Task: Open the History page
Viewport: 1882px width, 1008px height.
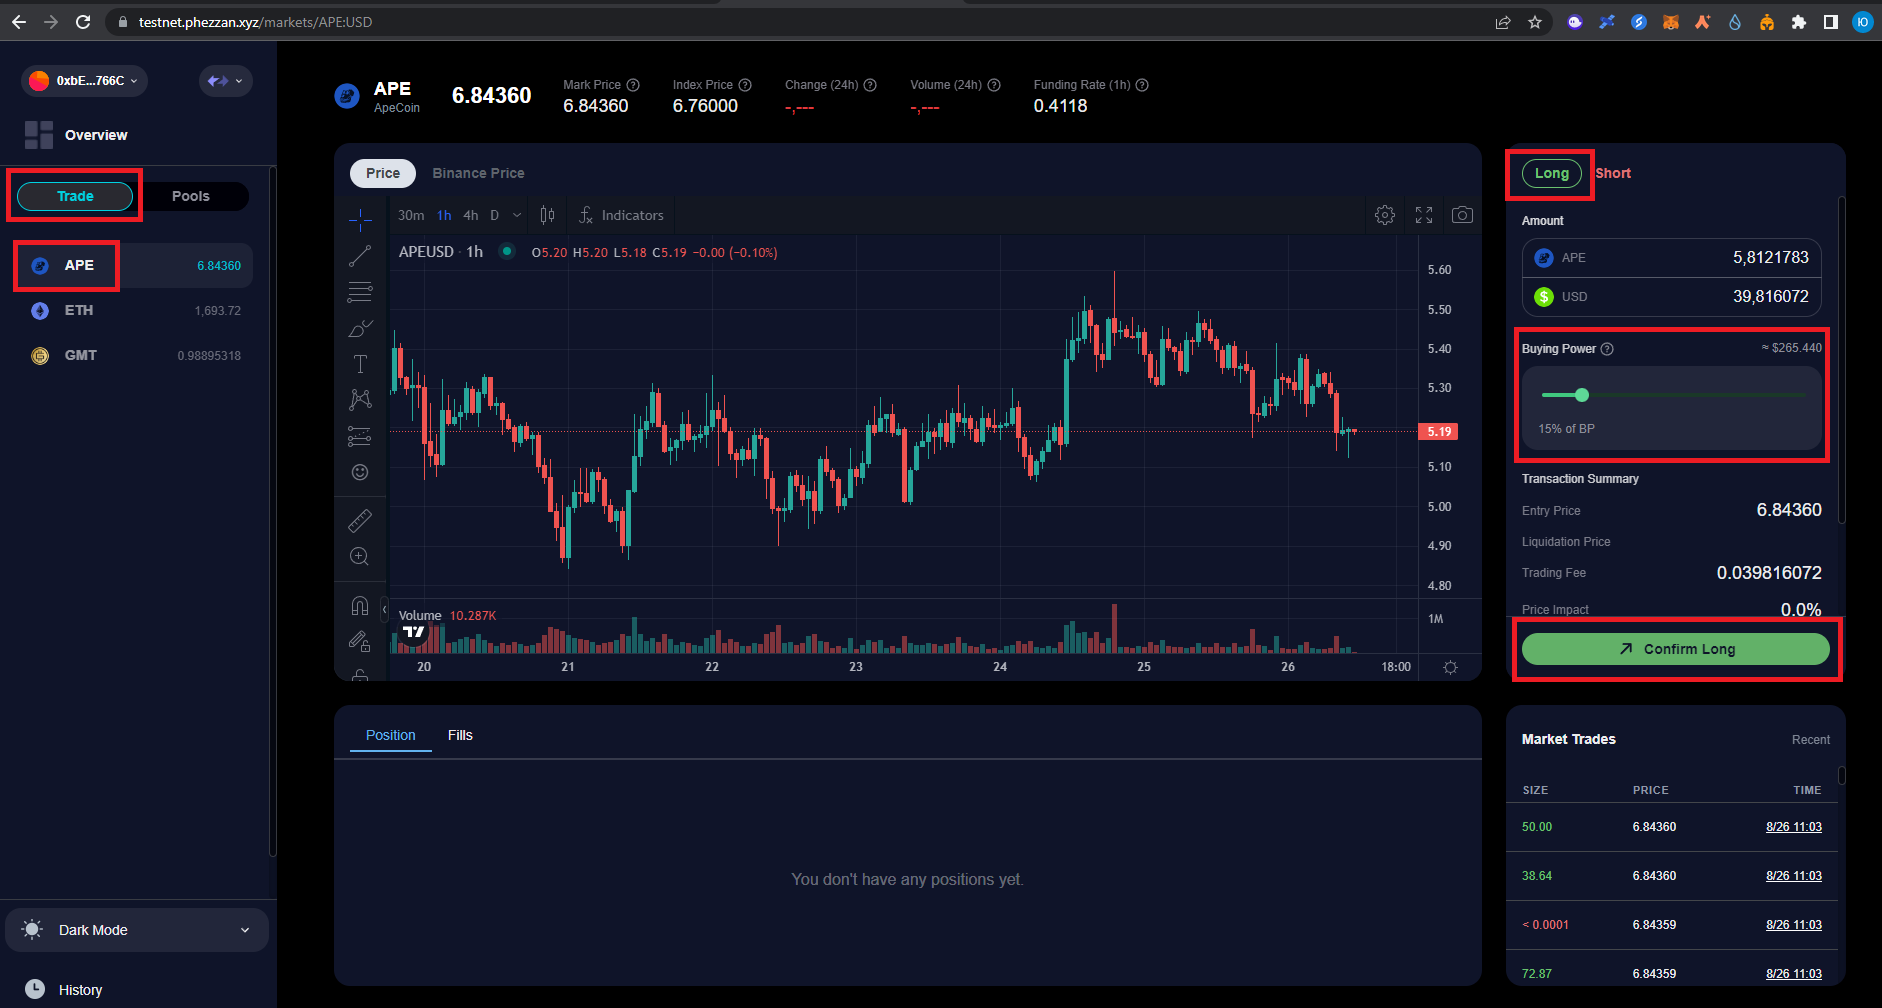Action: tap(64, 989)
